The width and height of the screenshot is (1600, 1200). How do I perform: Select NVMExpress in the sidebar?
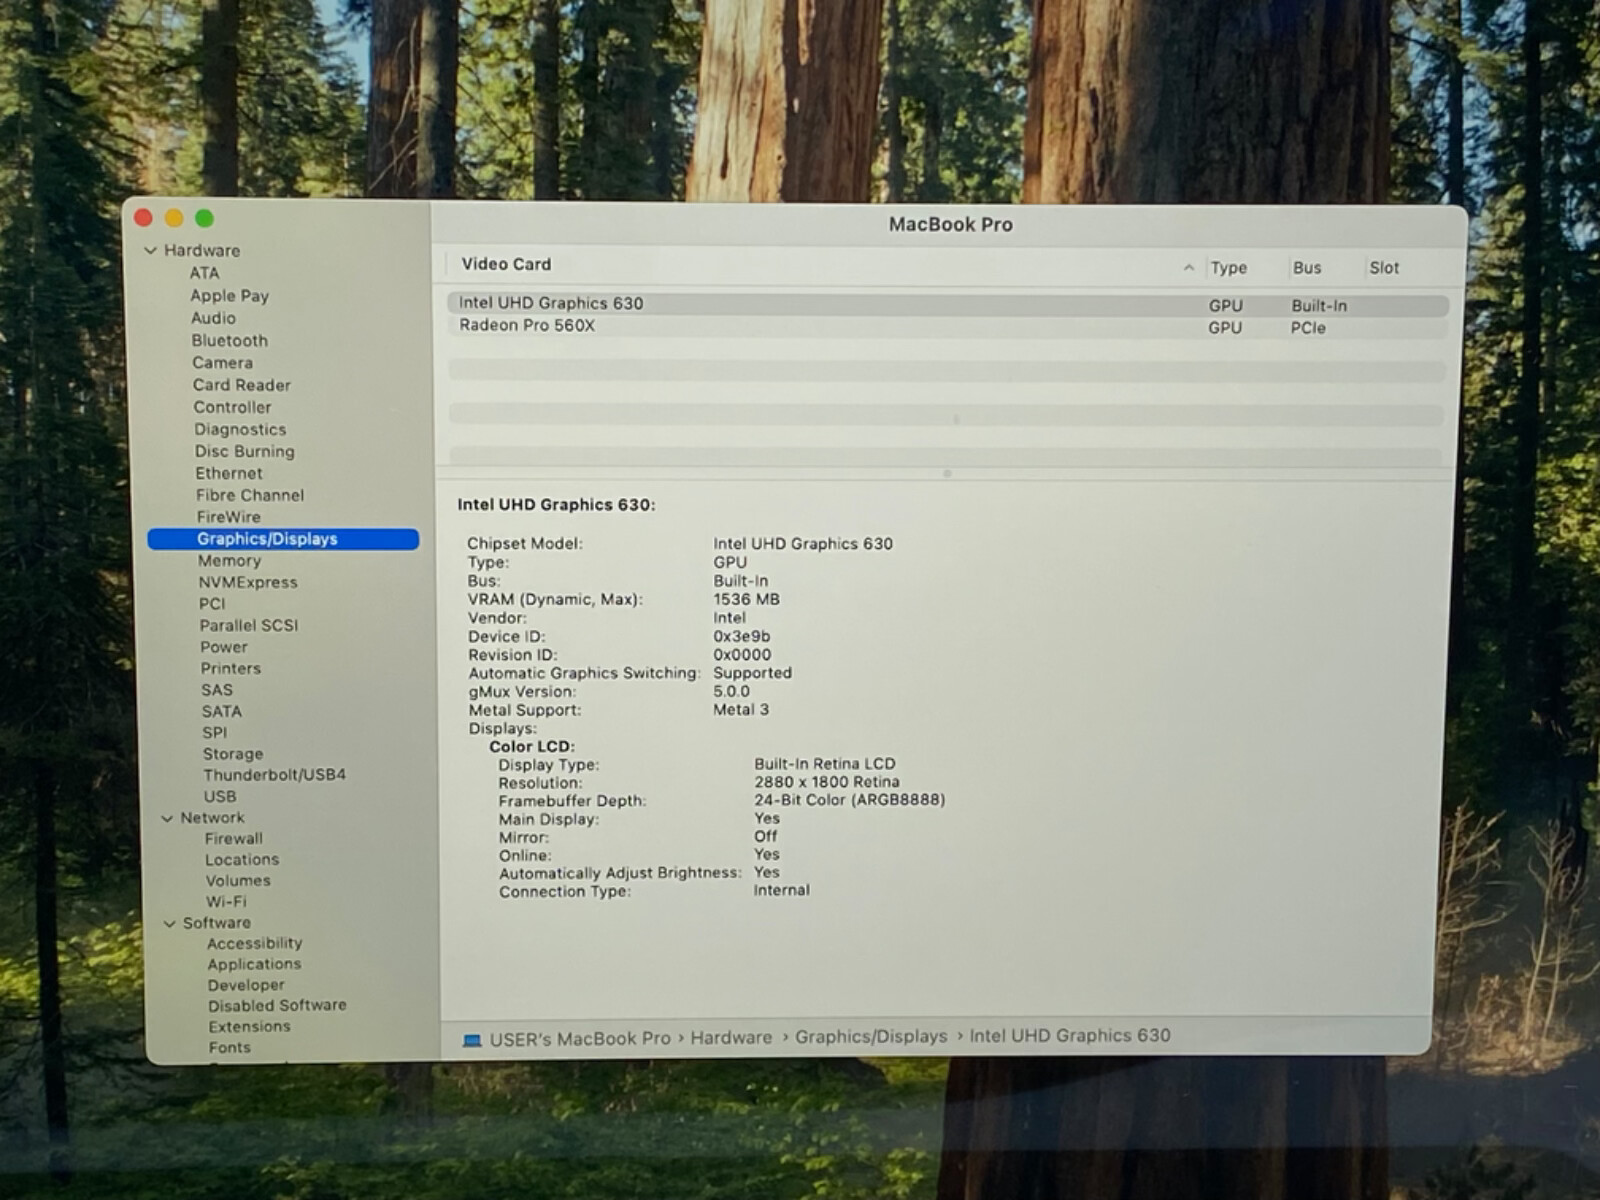point(247,582)
